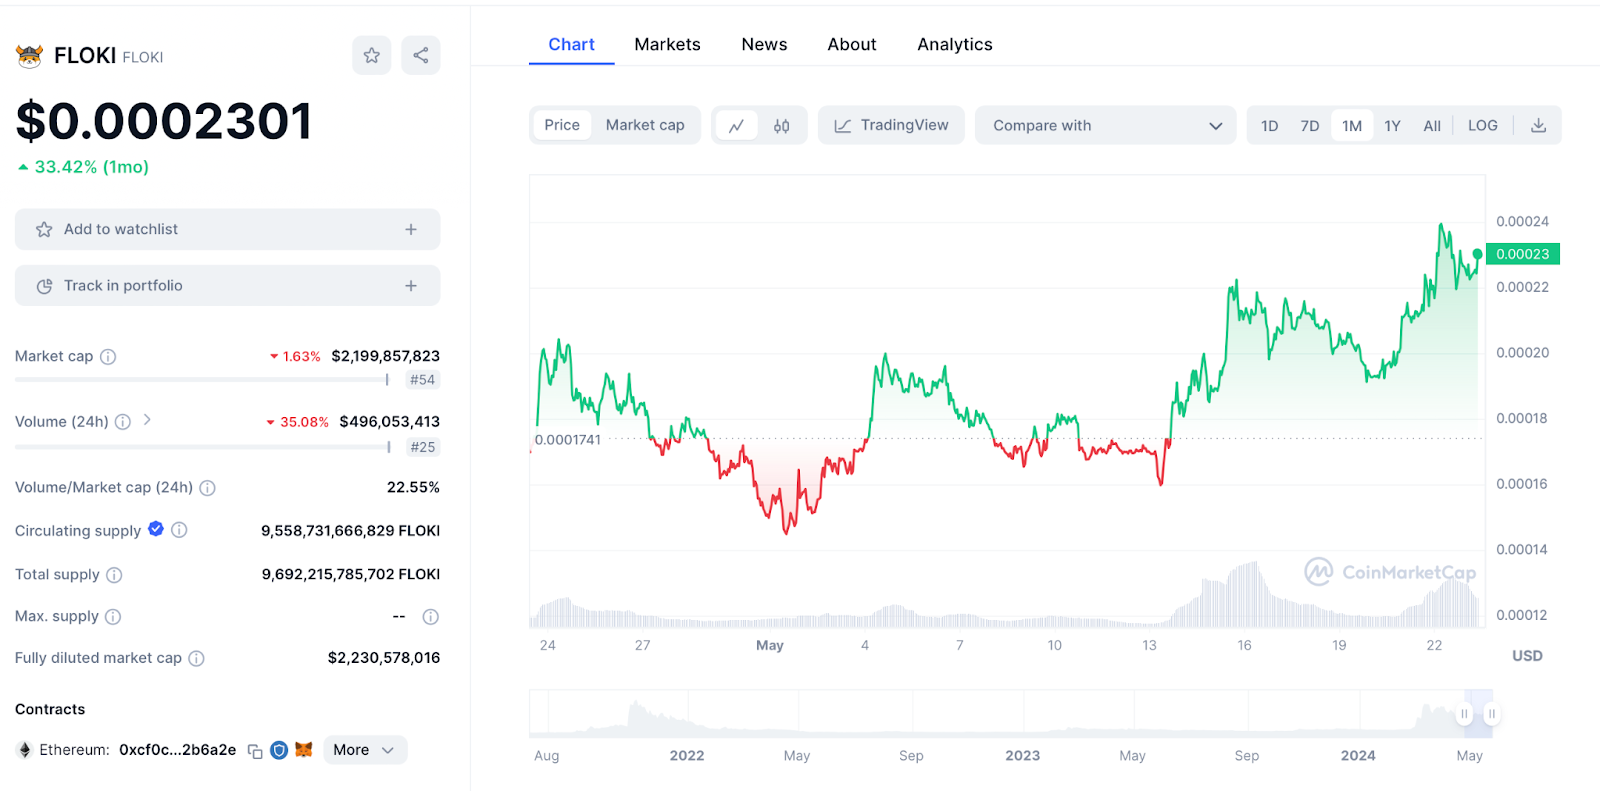
Task: Click the $2,199,857,823 market cap value
Action: coord(385,356)
